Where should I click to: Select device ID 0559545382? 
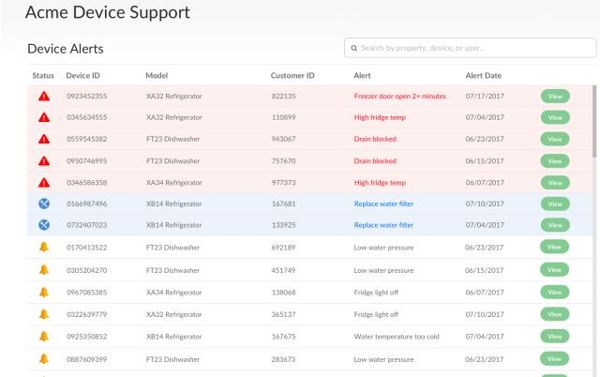click(x=87, y=139)
